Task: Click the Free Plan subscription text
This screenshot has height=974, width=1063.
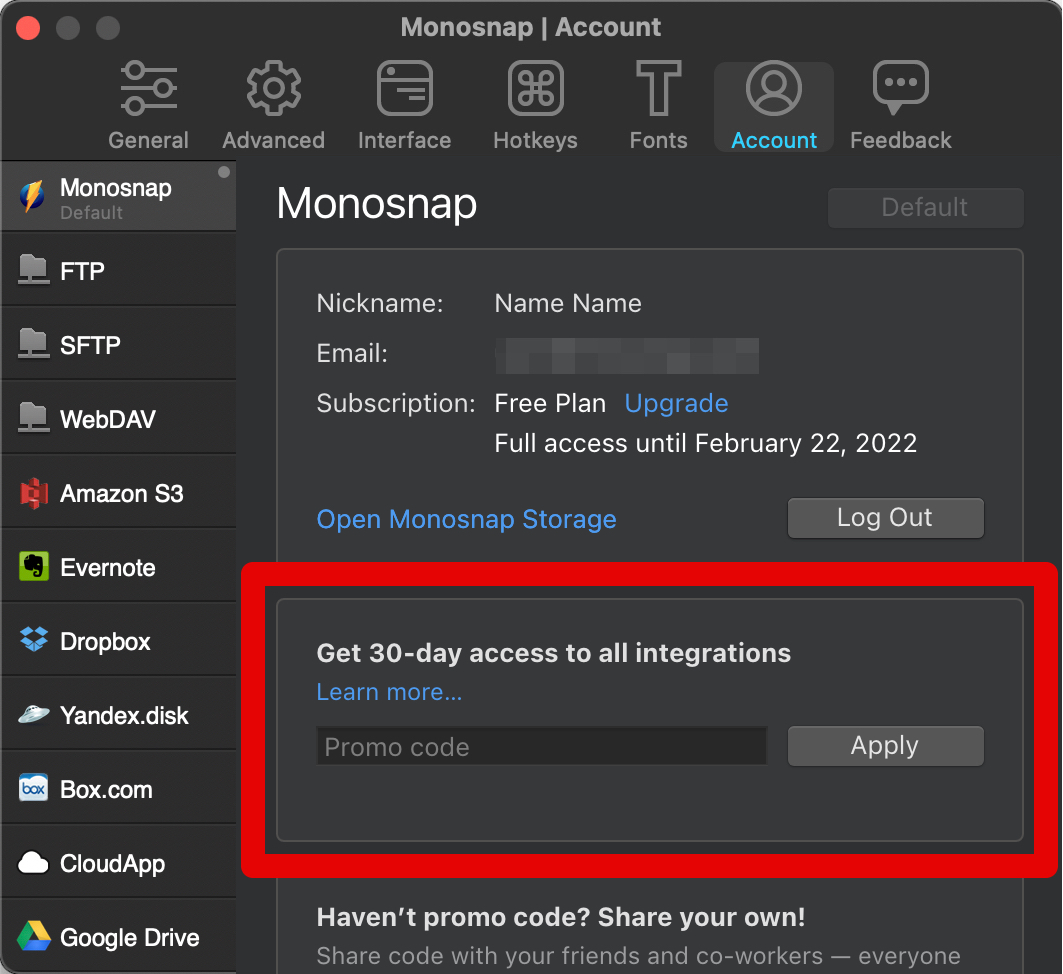Action: (550, 403)
